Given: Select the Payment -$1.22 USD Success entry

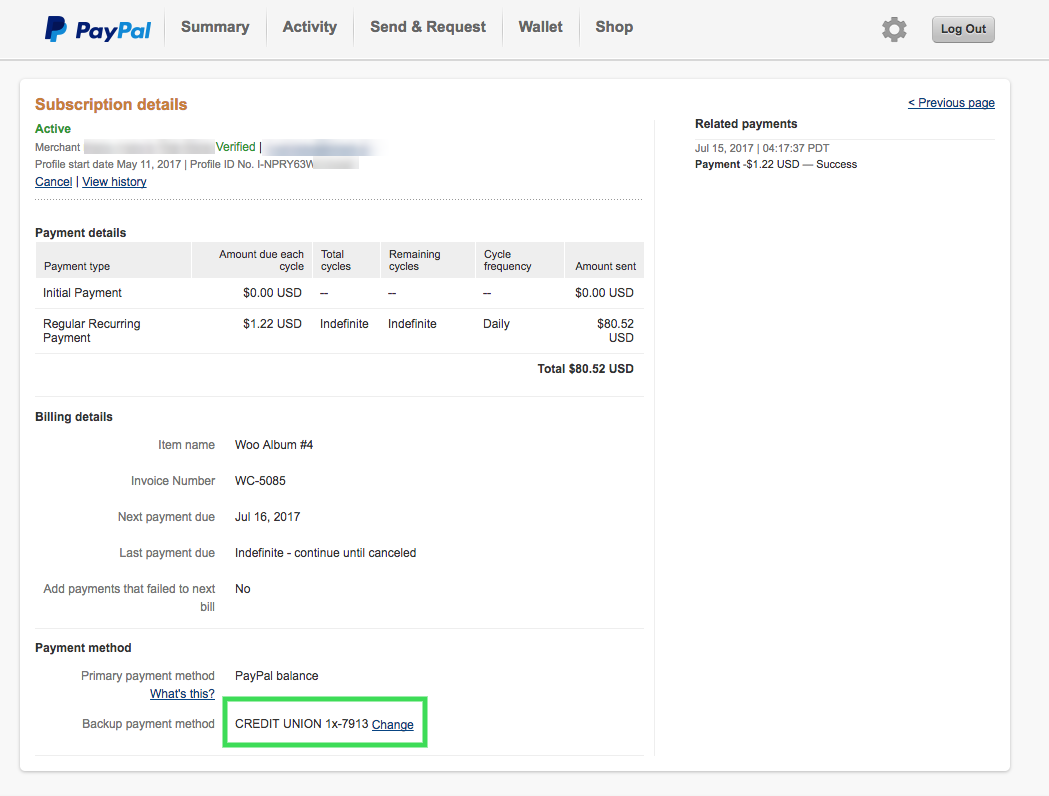Looking at the screenshot, I should click(x=776, y=165).
